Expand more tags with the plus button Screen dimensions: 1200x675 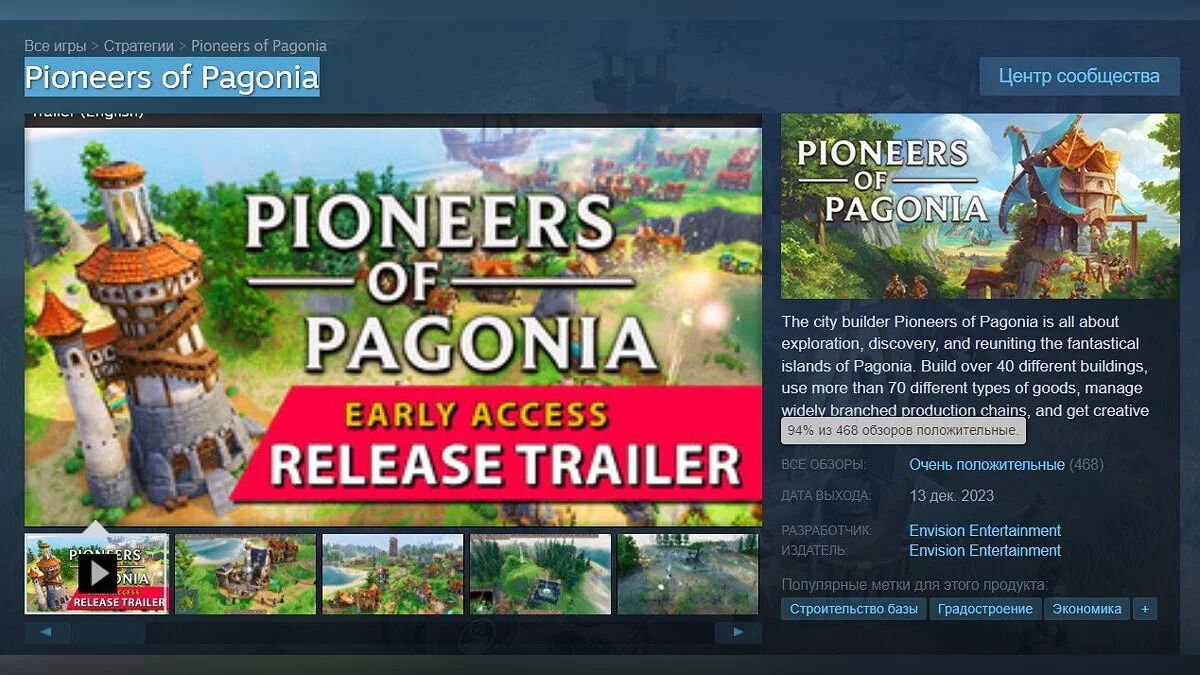(x=1145, y=609)
